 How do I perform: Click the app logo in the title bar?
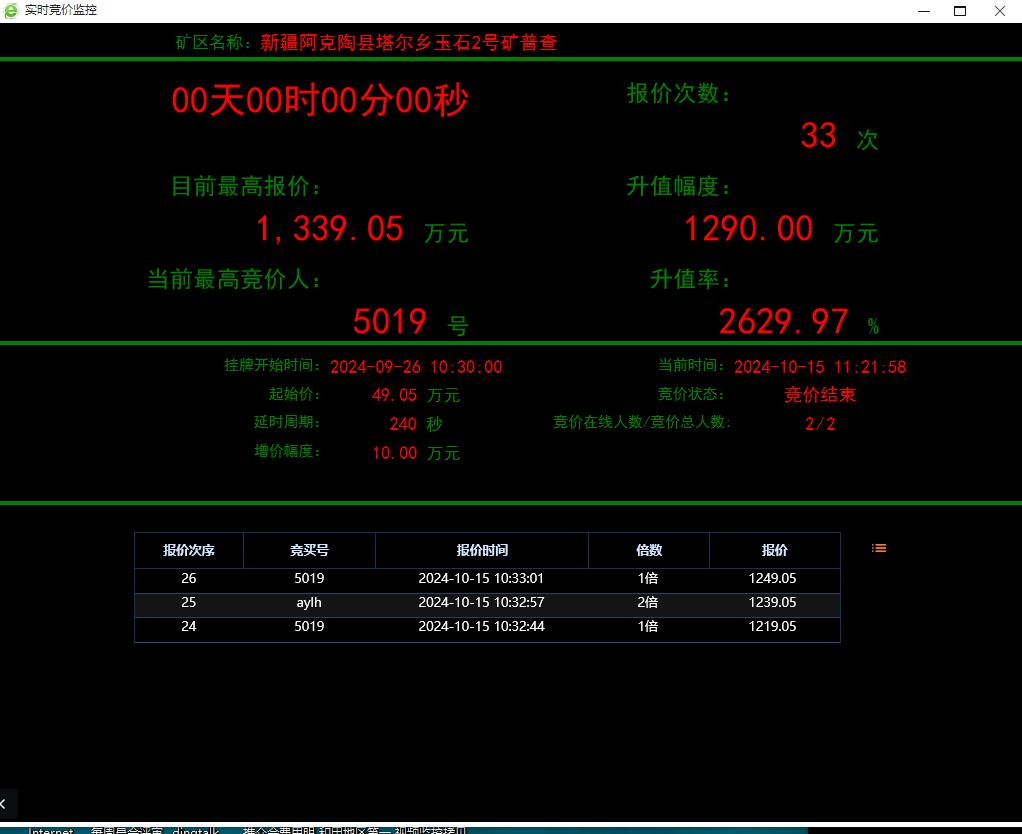pos(11,10)
